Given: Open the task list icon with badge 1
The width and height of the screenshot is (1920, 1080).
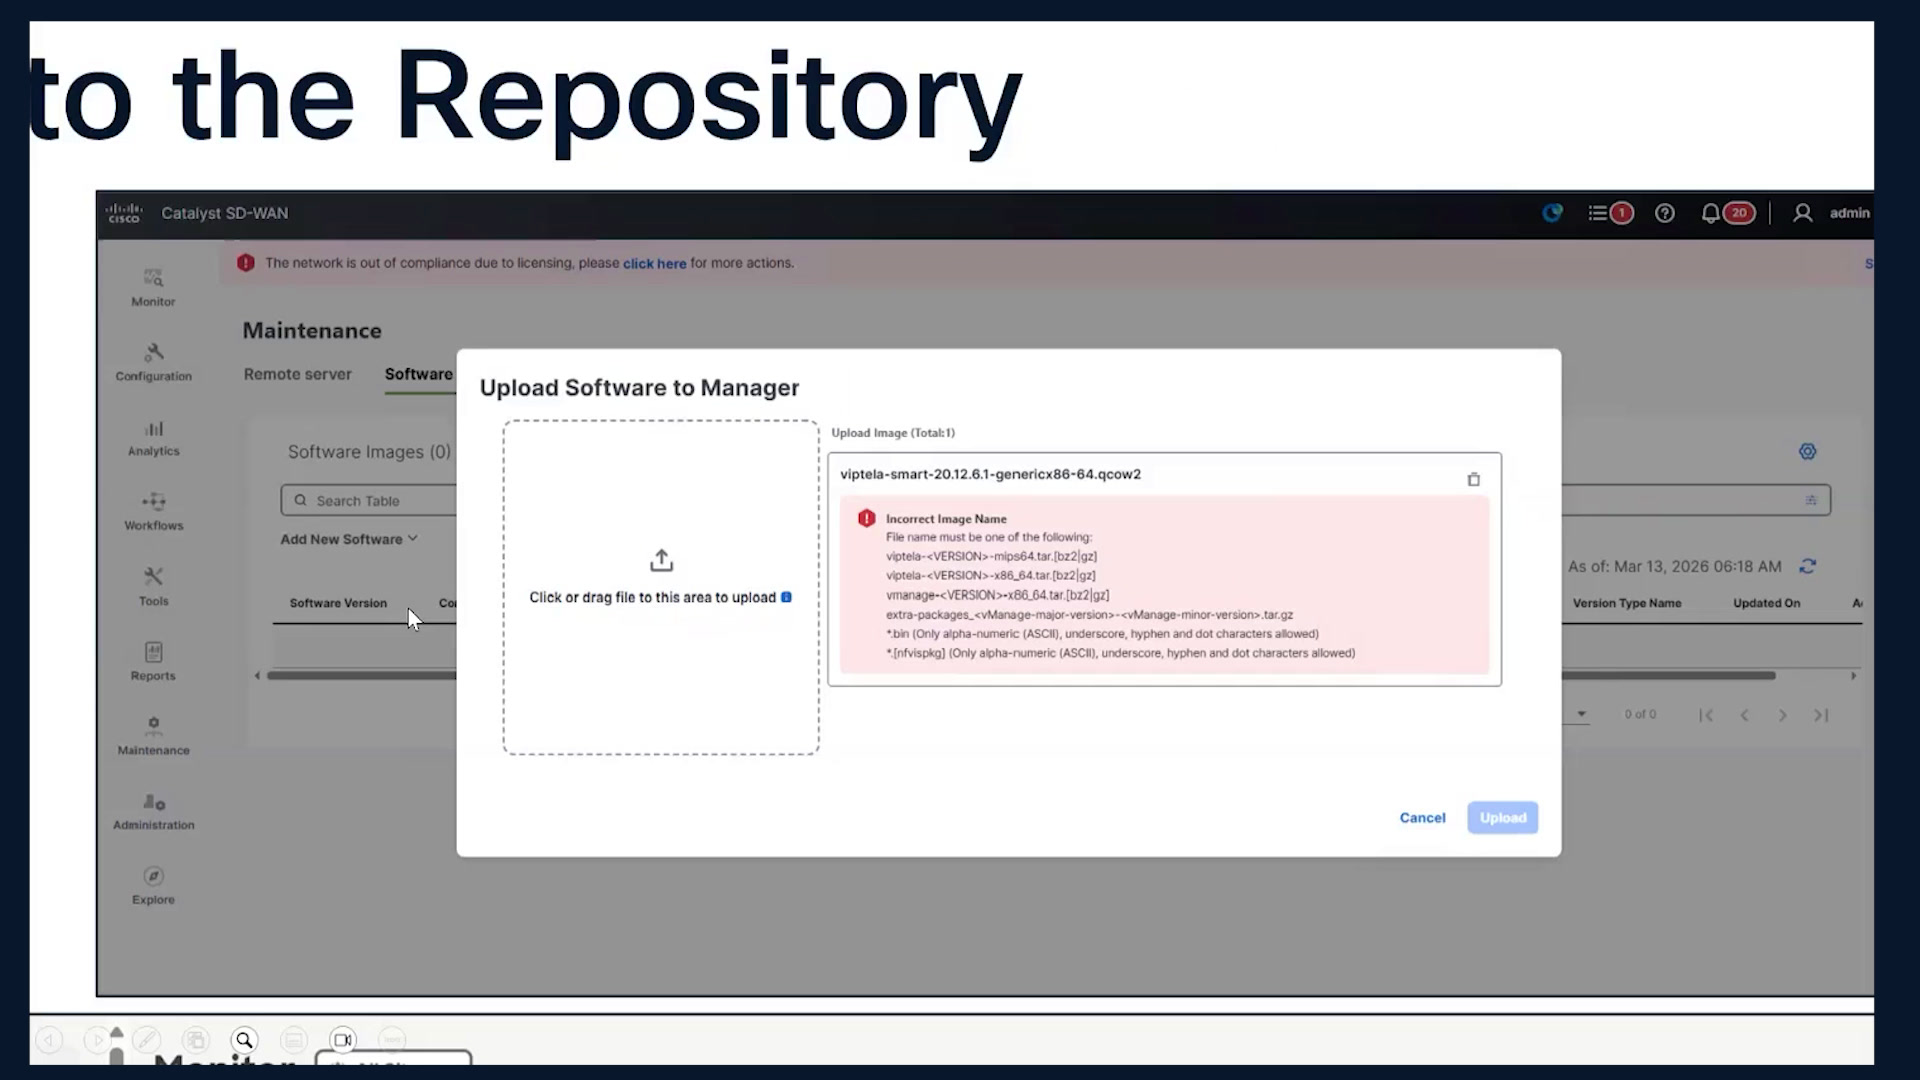Looking at the screenshot, I should click(x=1610, y=213).
